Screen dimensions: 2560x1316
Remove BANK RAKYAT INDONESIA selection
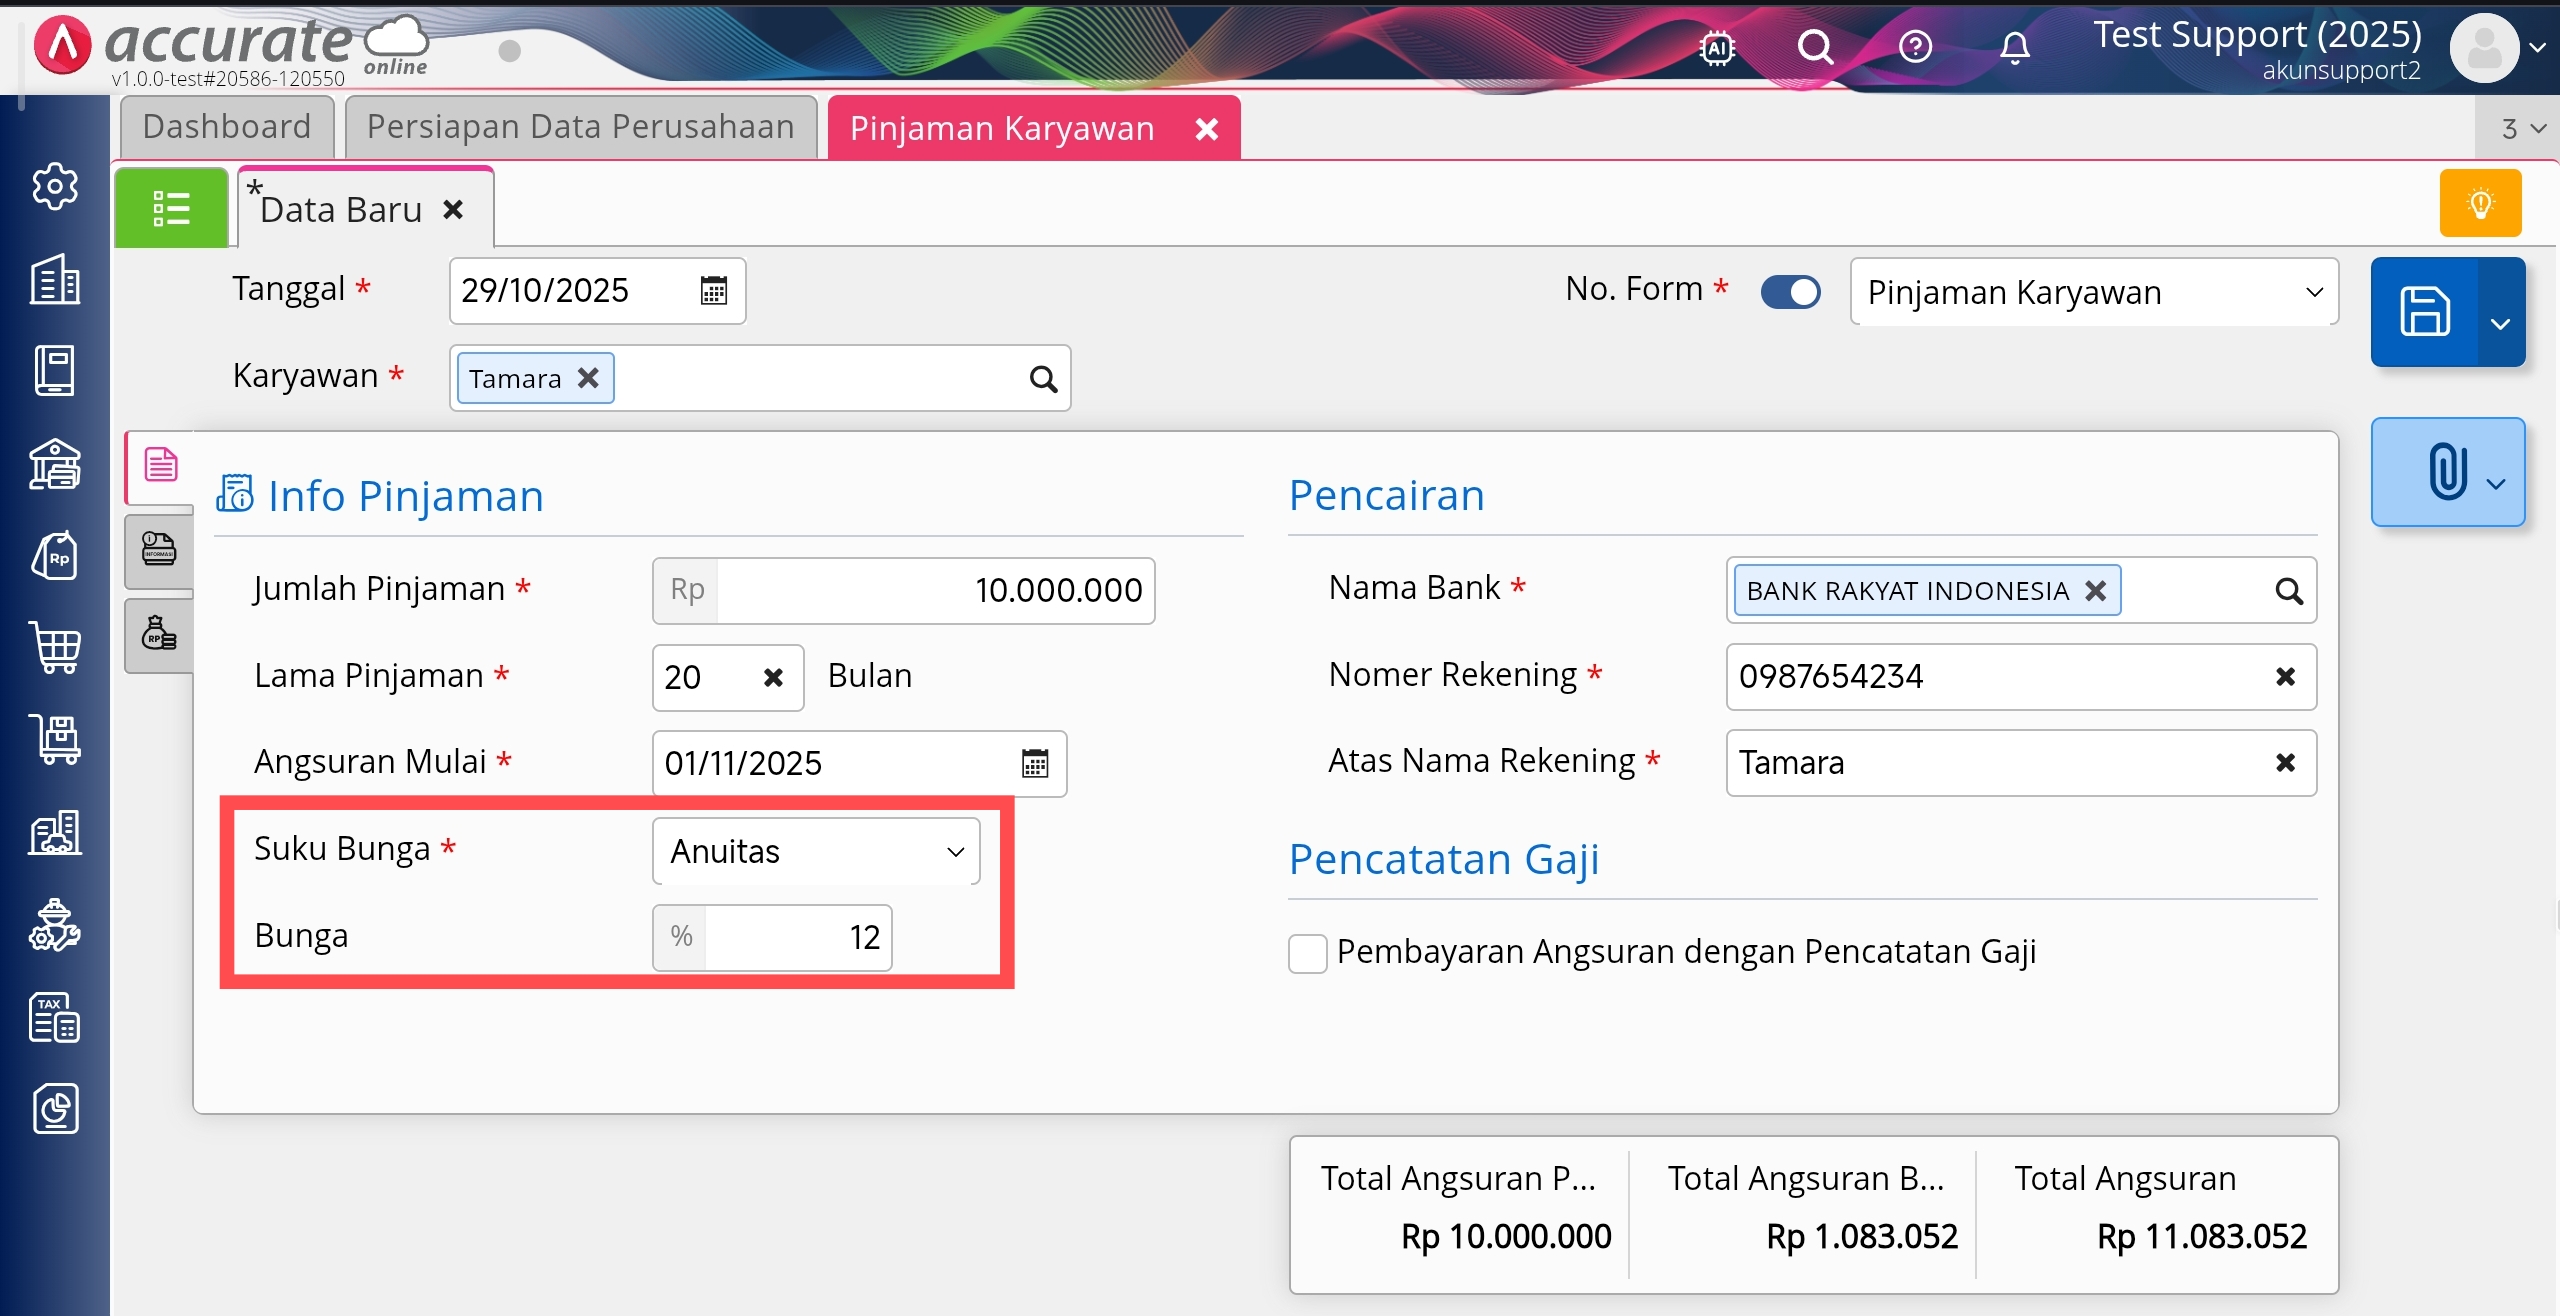[2096, 591]
